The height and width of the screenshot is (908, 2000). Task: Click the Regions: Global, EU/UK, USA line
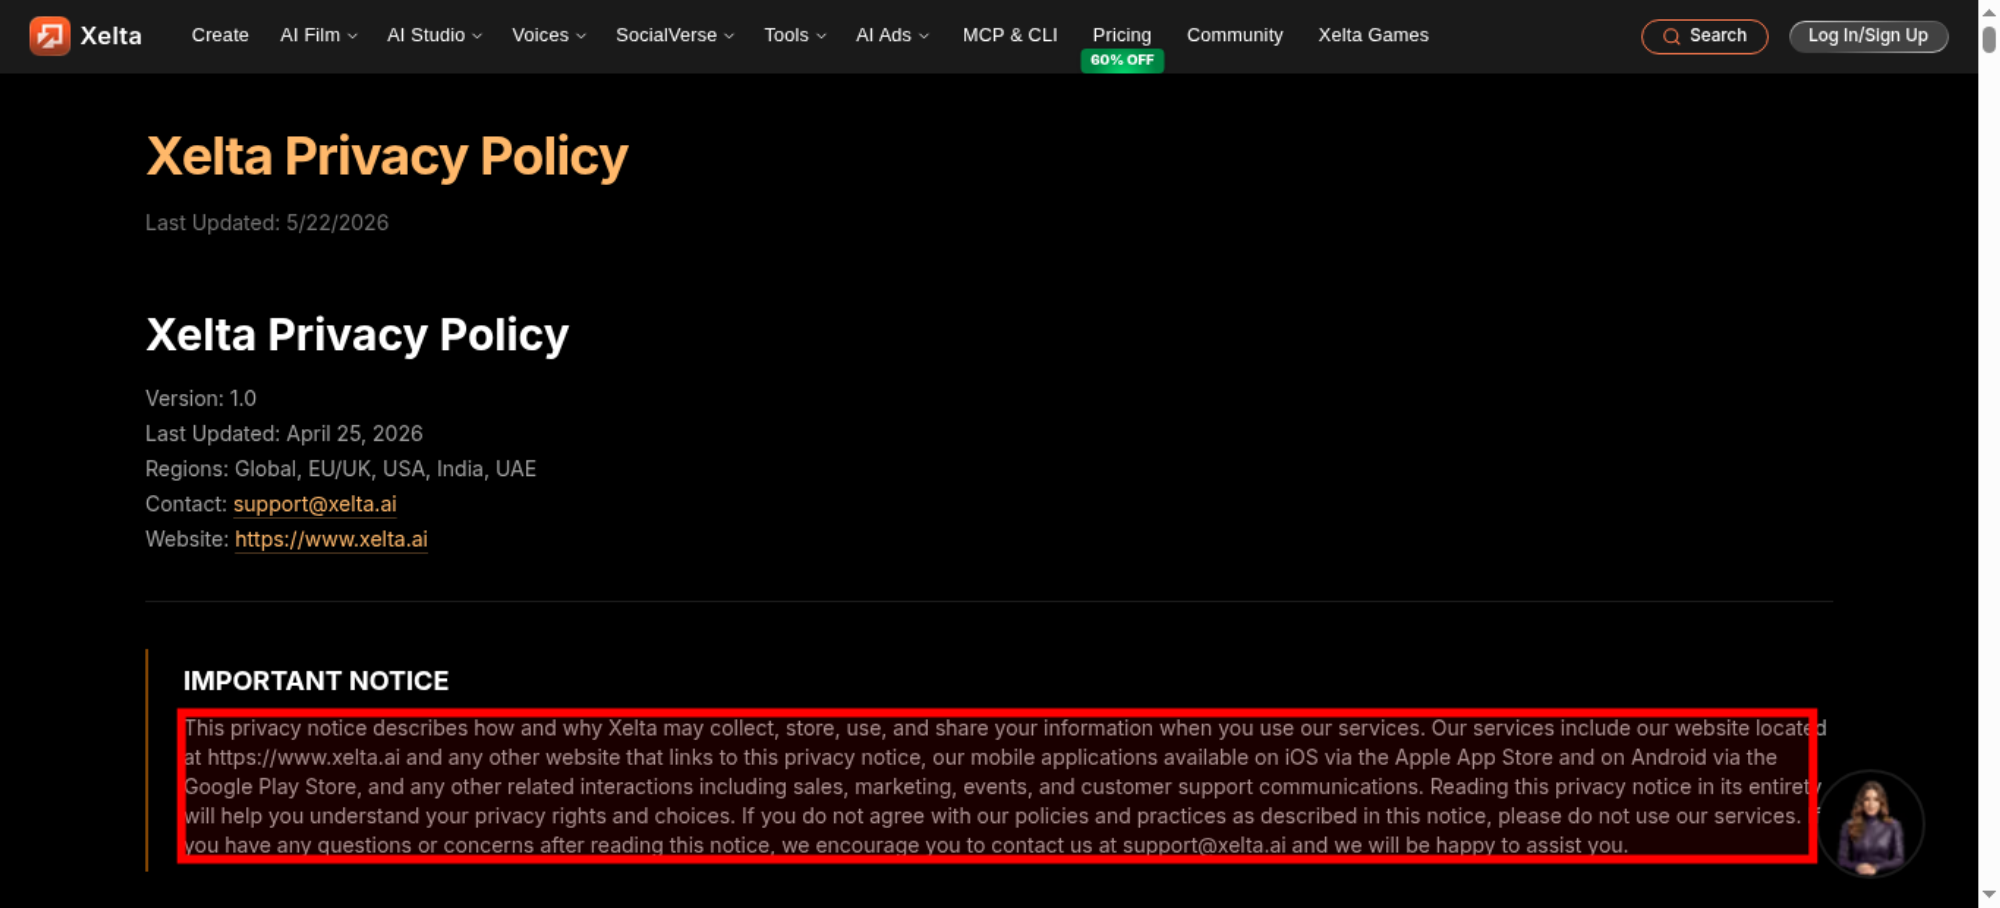click(x=341, y=469)
